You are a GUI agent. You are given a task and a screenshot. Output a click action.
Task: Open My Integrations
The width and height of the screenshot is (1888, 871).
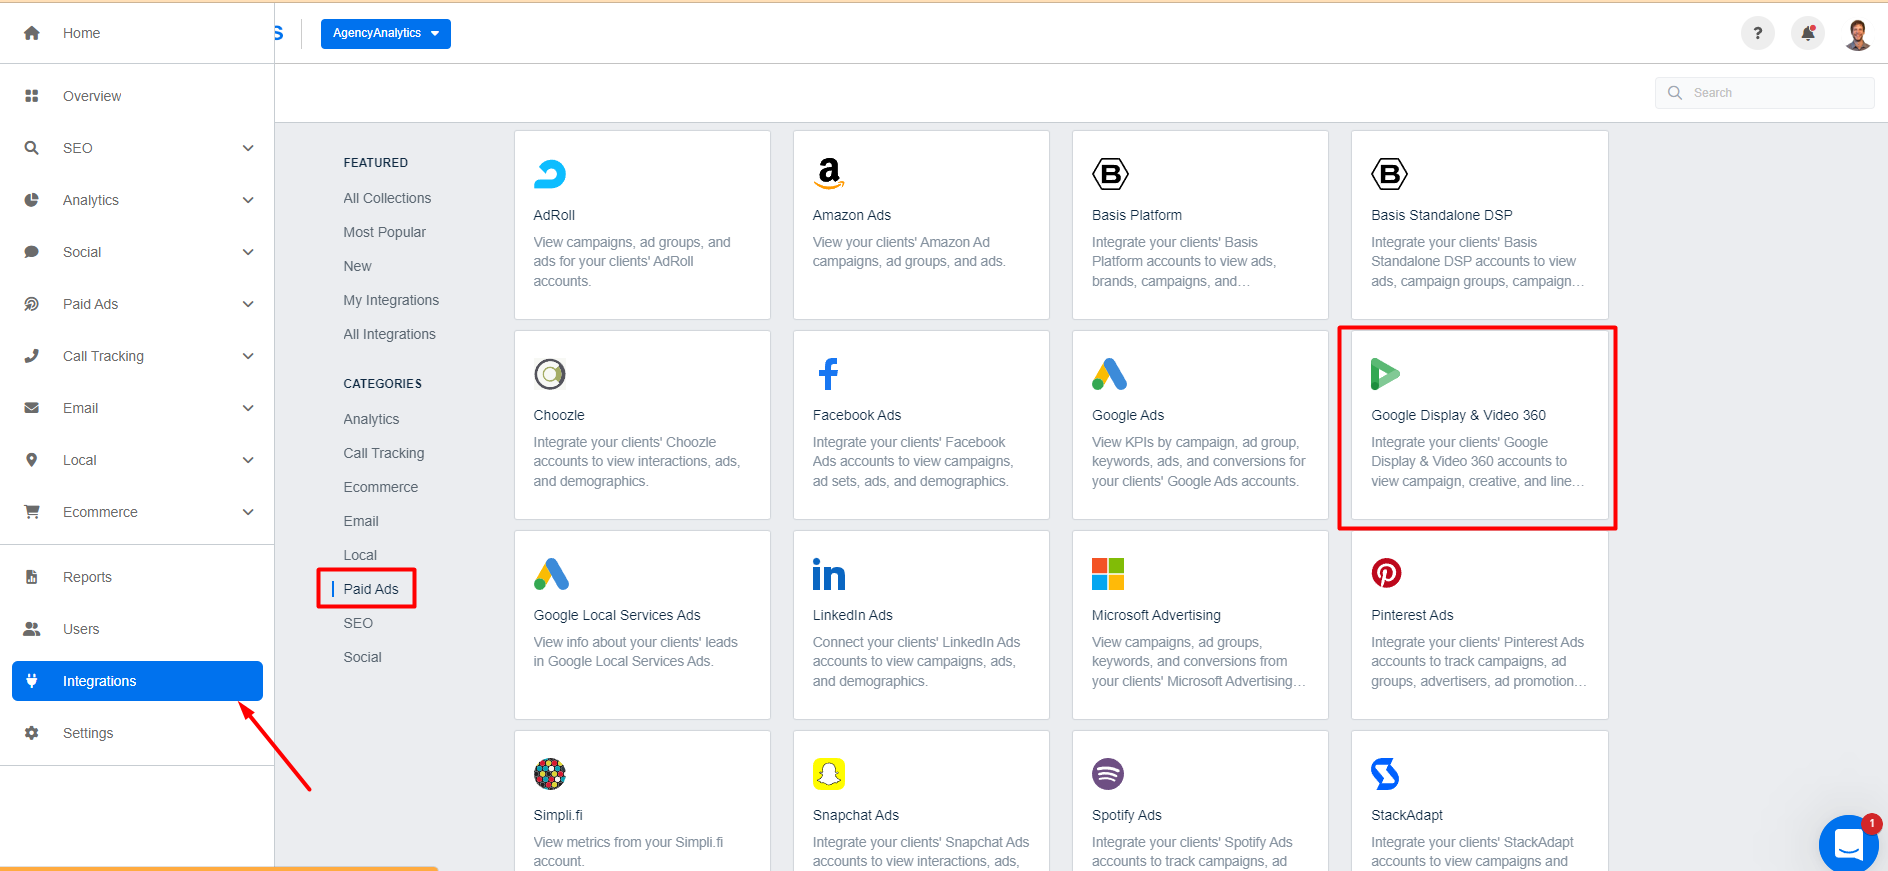tap(391, 300)
